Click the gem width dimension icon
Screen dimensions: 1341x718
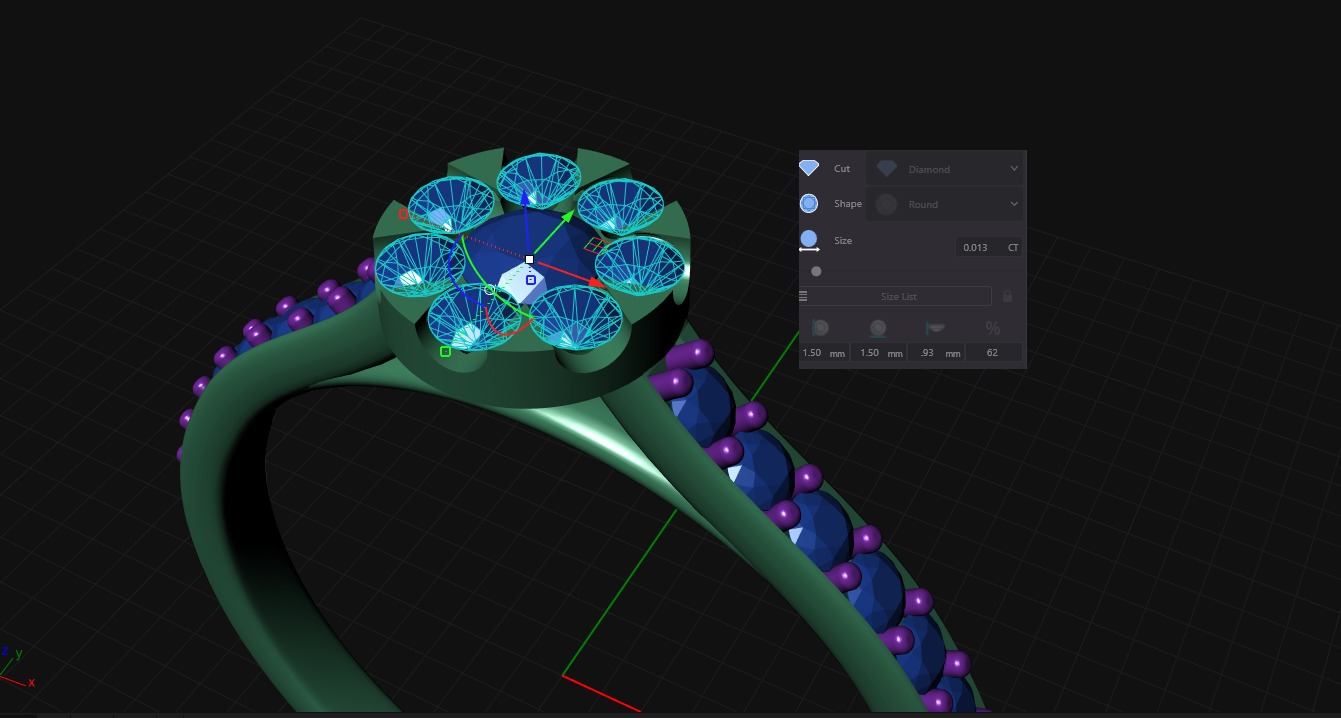[x=878, y=328]
